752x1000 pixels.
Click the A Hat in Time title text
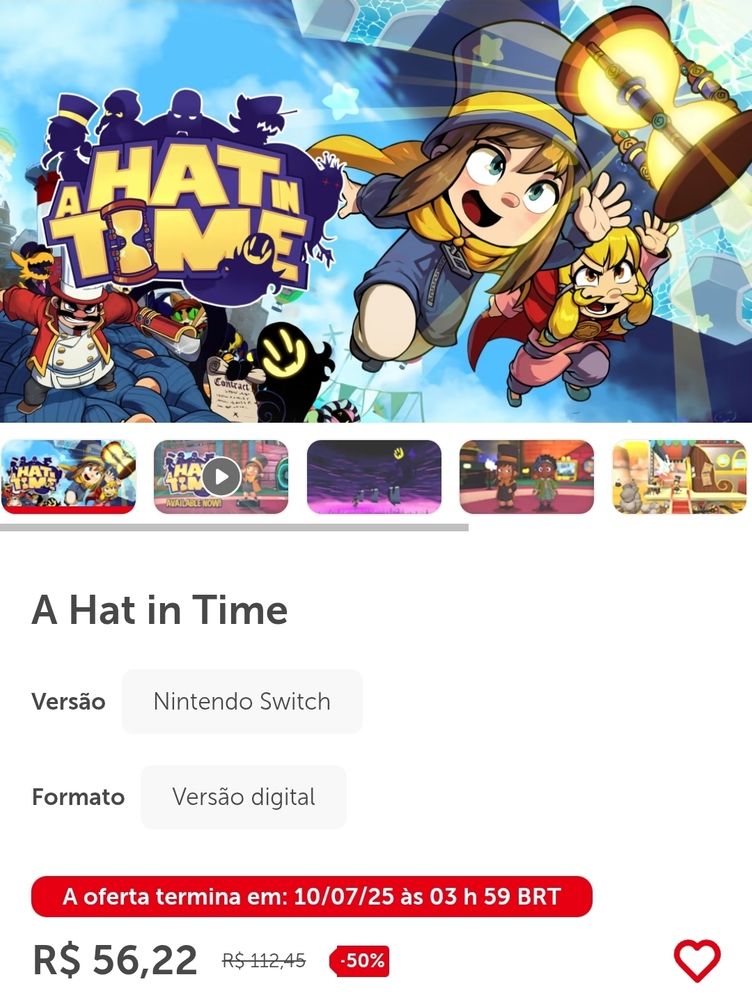click(159, 610)
